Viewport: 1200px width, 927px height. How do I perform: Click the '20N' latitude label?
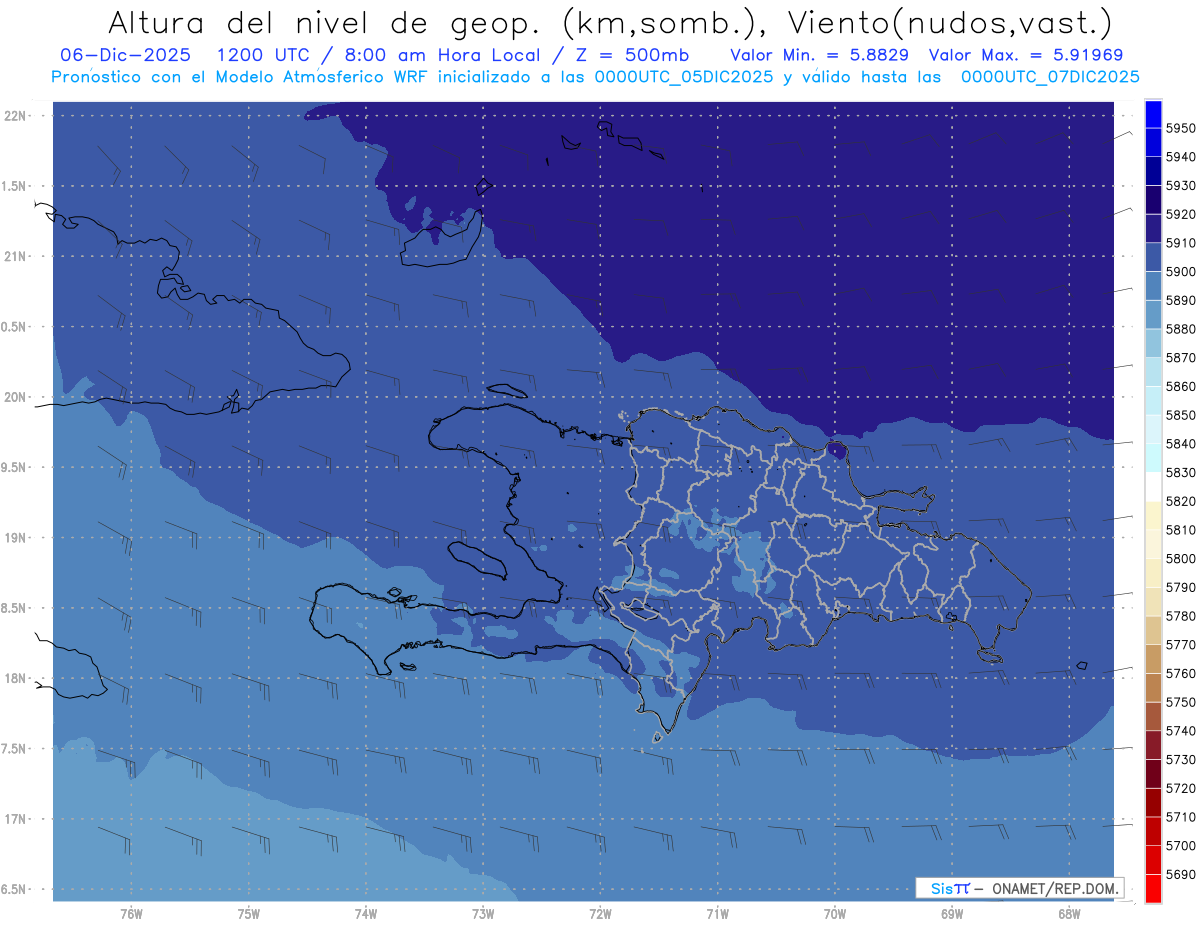click(16, 397)
